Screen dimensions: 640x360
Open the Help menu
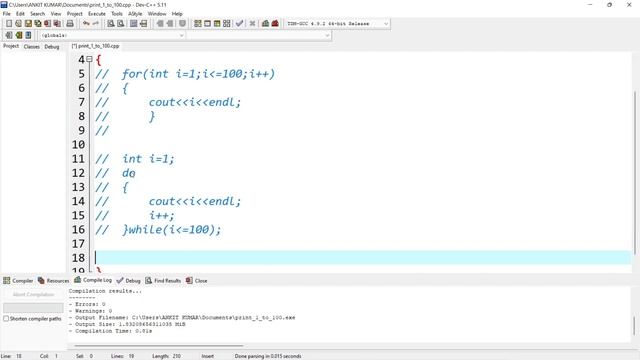click(177, 13)
